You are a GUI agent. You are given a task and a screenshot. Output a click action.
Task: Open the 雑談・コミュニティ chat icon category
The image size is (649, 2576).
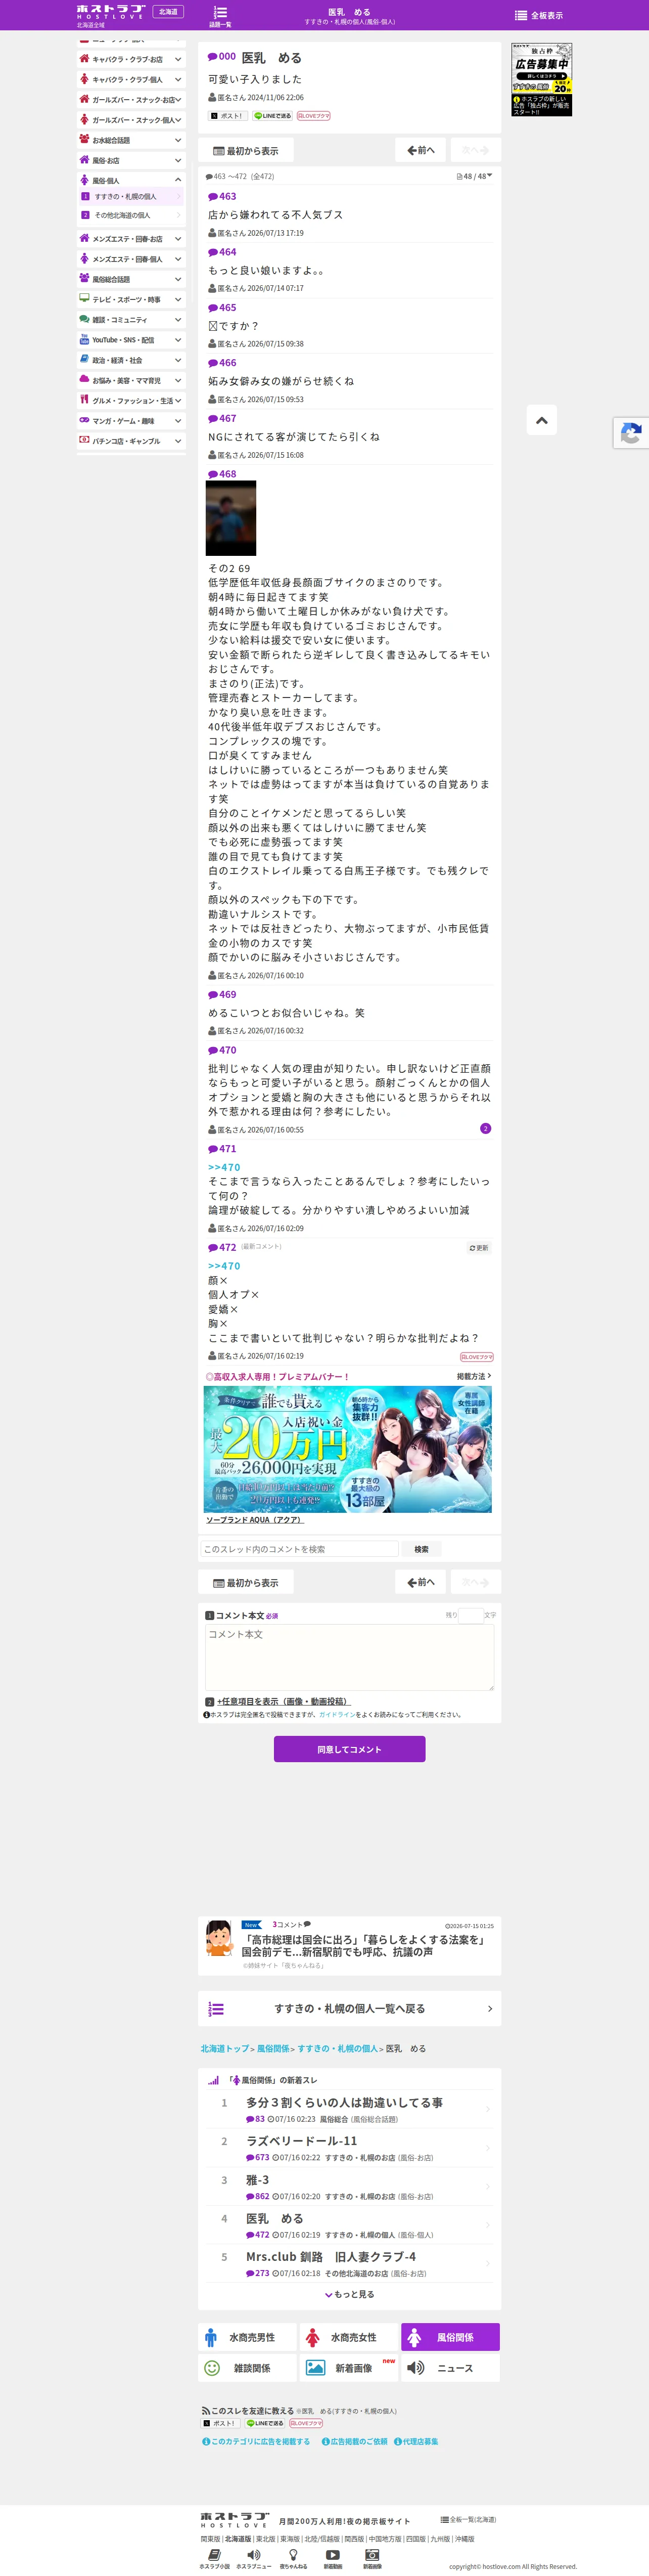[x=84, y=319]
